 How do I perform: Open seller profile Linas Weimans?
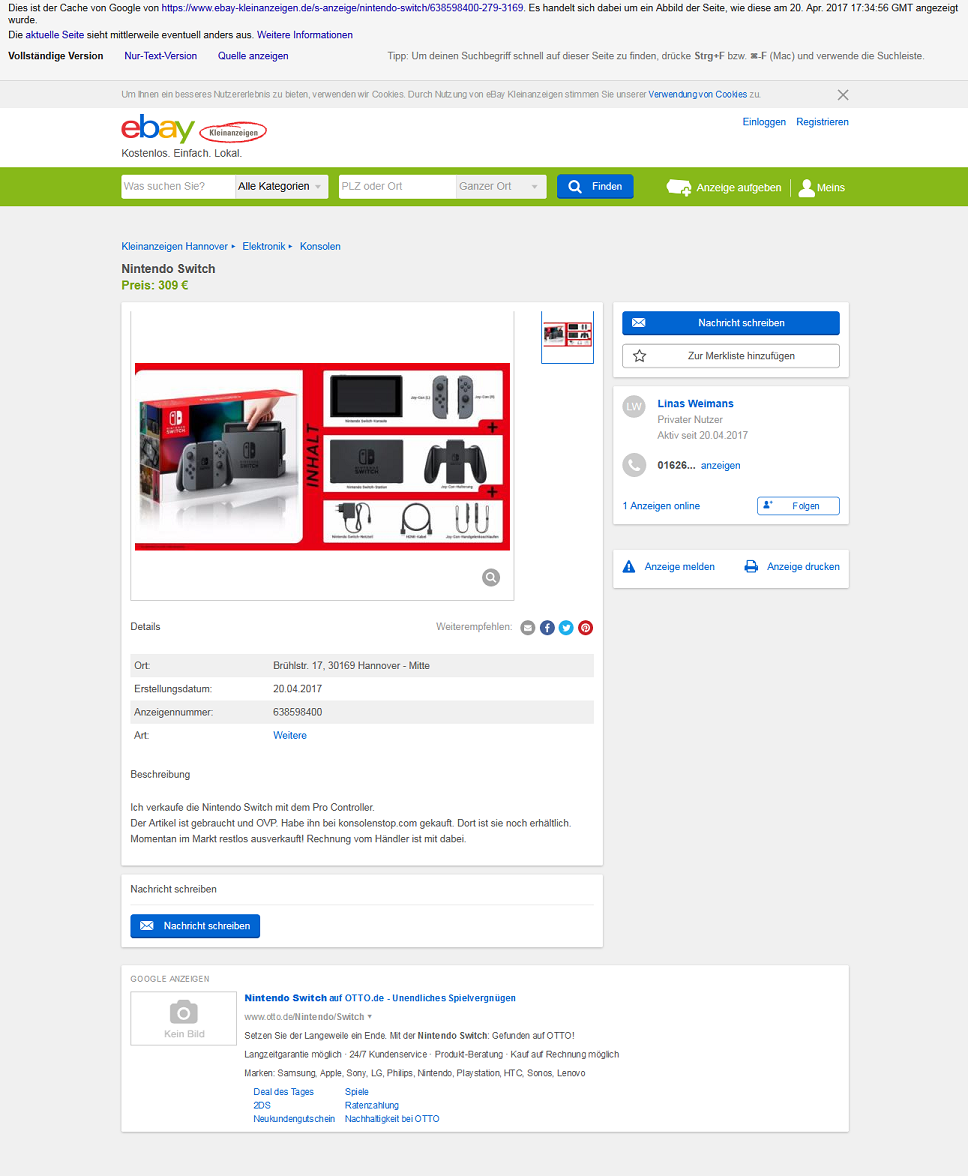[x=696, y=404]
